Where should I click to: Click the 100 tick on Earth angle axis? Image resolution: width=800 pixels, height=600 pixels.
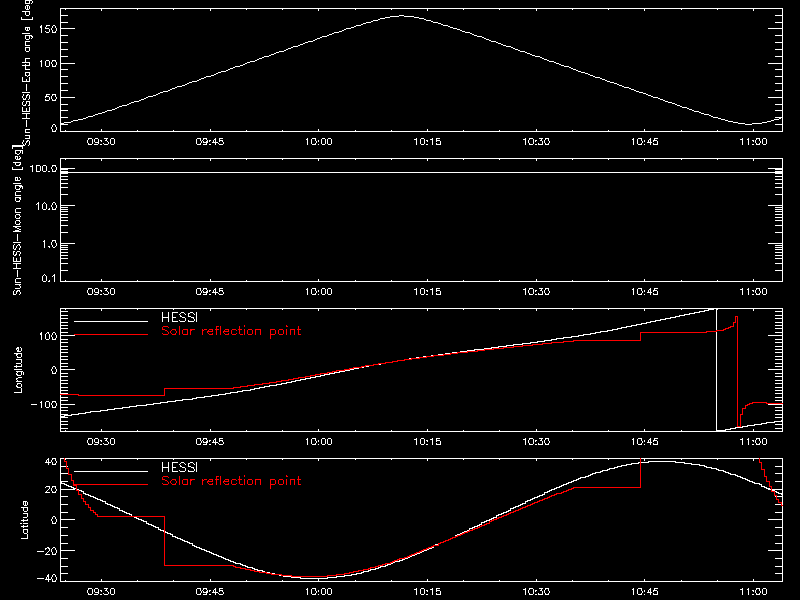48,64
